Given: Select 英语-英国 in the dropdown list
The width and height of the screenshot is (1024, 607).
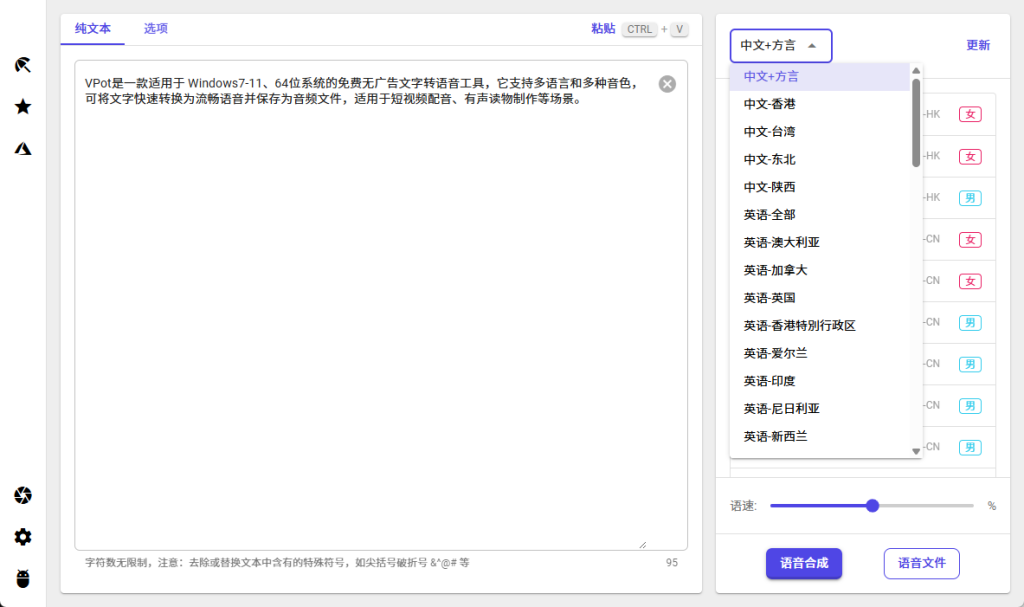Looking at the screenshot, I should coord(771,297).
